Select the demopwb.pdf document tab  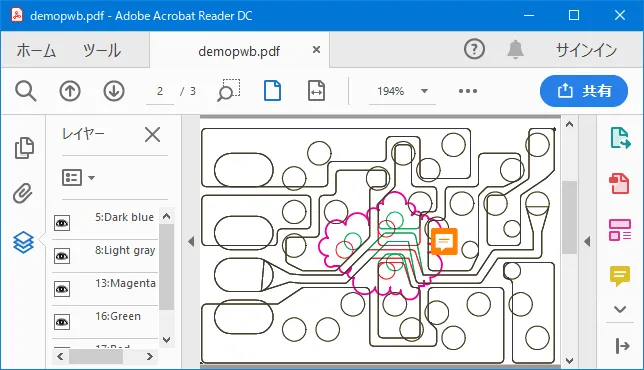click(239, 51)
